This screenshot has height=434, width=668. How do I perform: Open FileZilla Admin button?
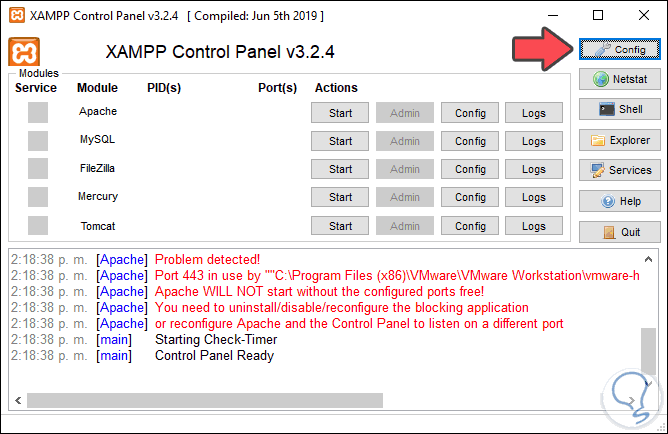pyautogui.click(x=405, y=169)
